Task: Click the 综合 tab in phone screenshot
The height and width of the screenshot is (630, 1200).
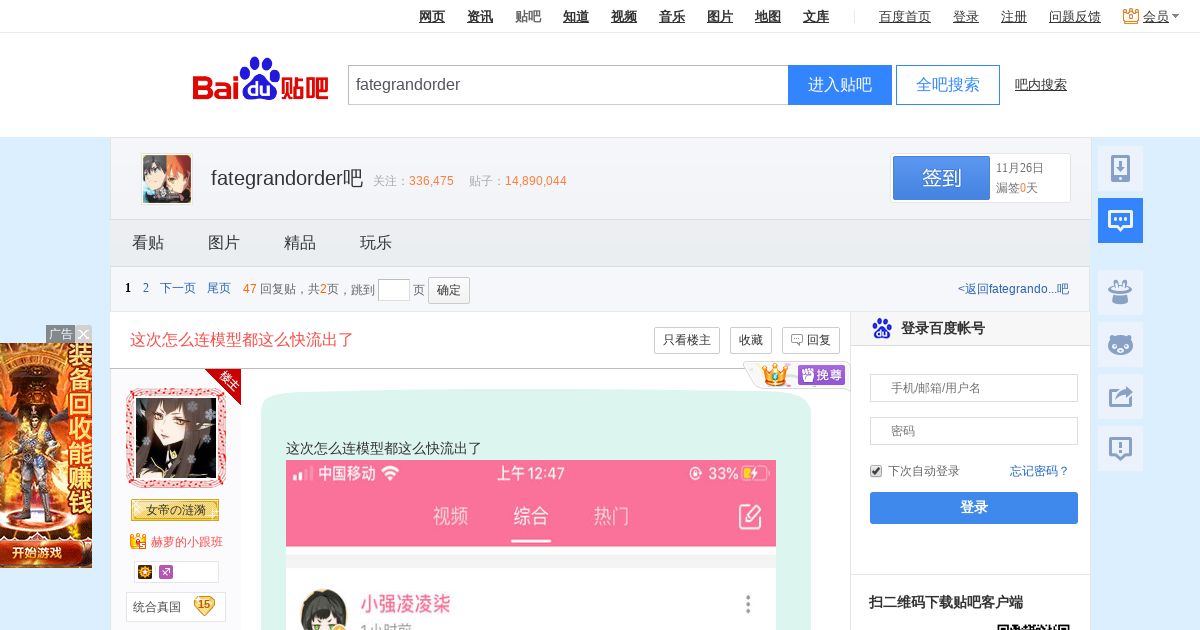Action: point(531,516)
